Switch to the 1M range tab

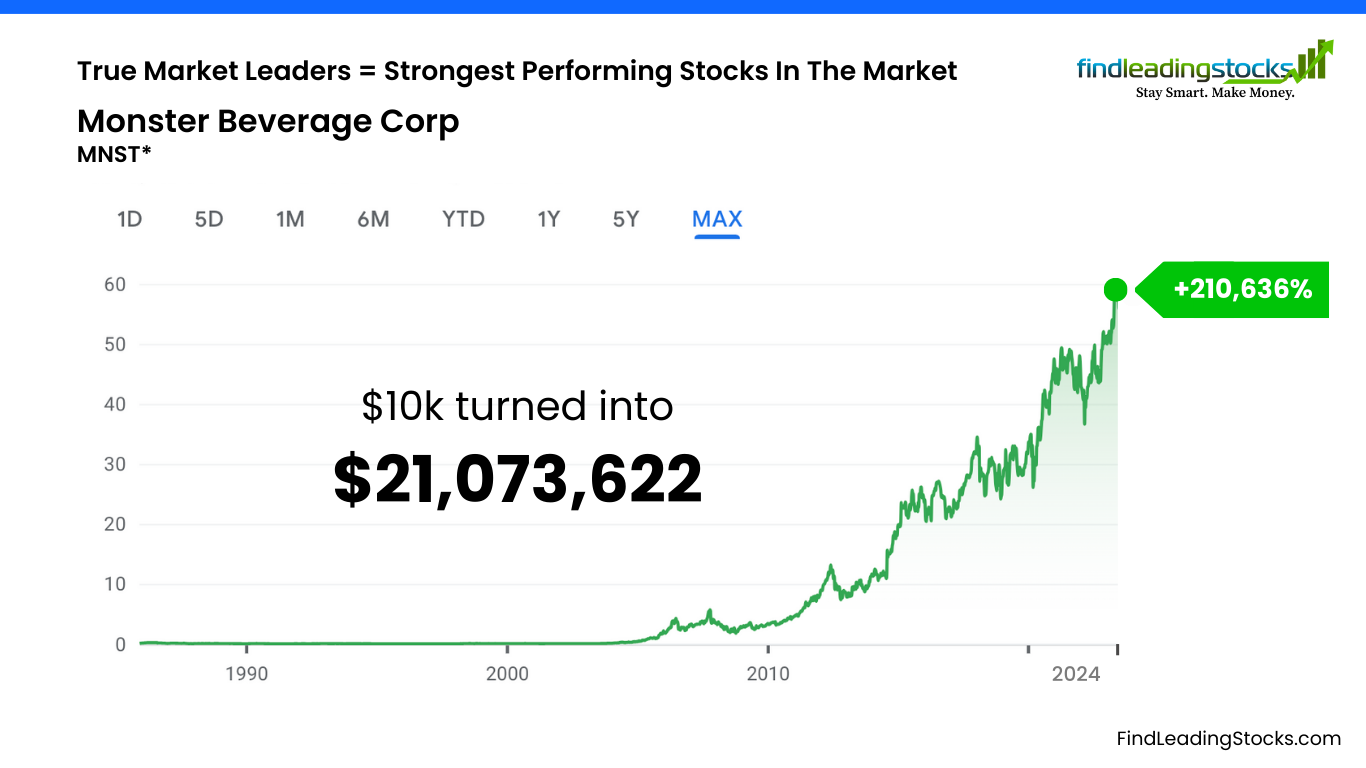tap(290, 219)
